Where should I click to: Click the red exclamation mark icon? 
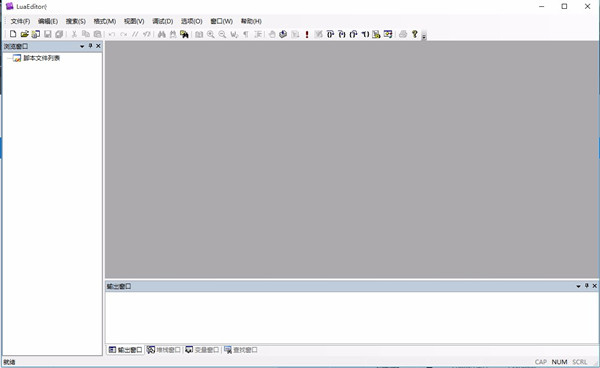307,34
